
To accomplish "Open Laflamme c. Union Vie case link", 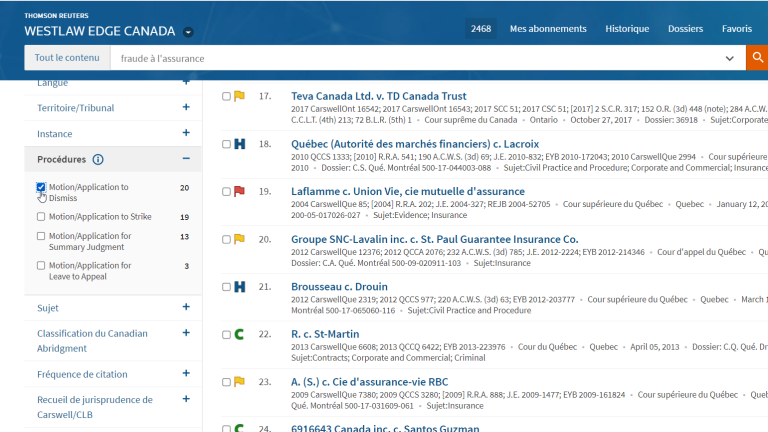I will point(408,192).
